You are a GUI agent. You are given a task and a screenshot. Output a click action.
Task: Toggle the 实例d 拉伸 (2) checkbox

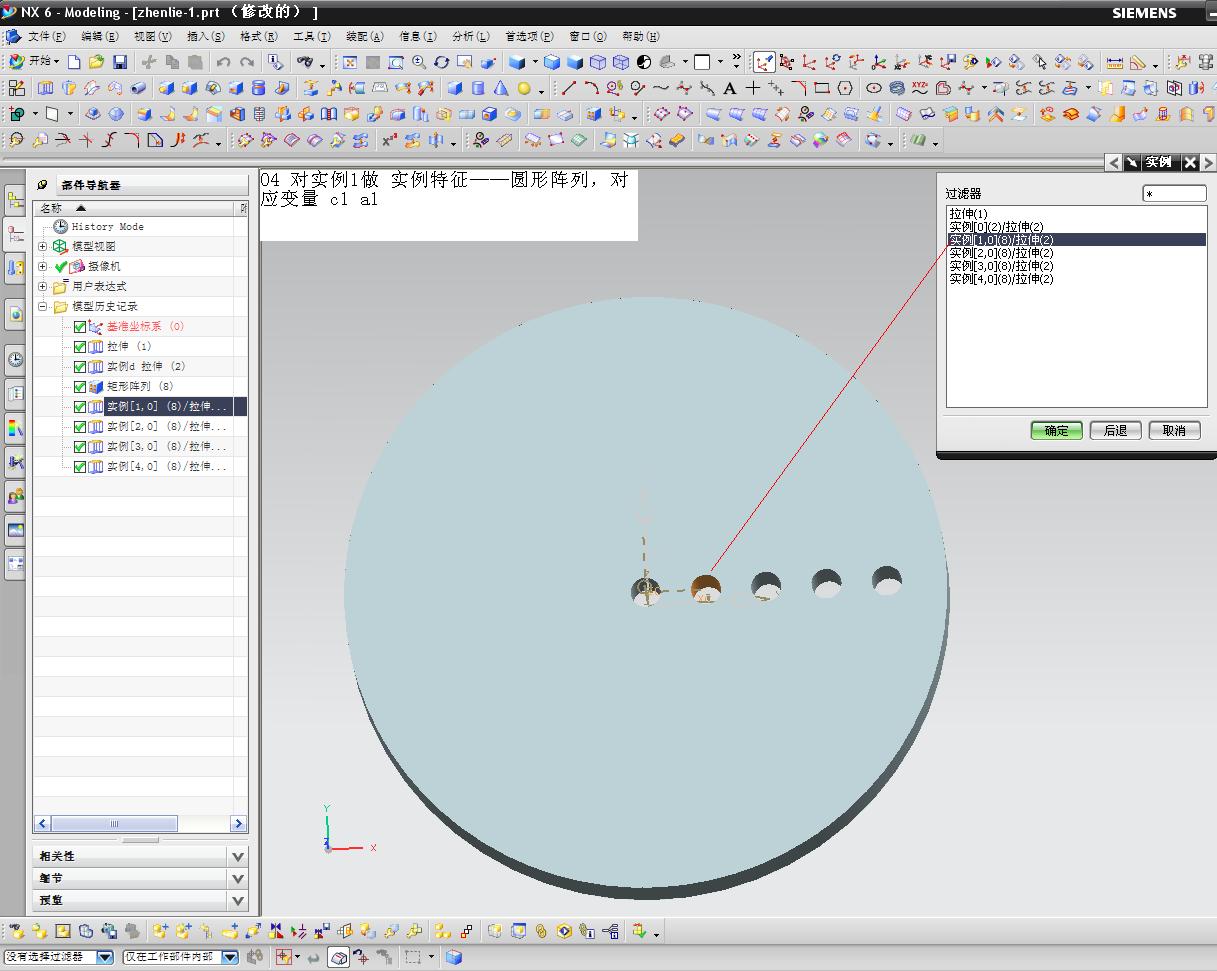click(80, 367)
